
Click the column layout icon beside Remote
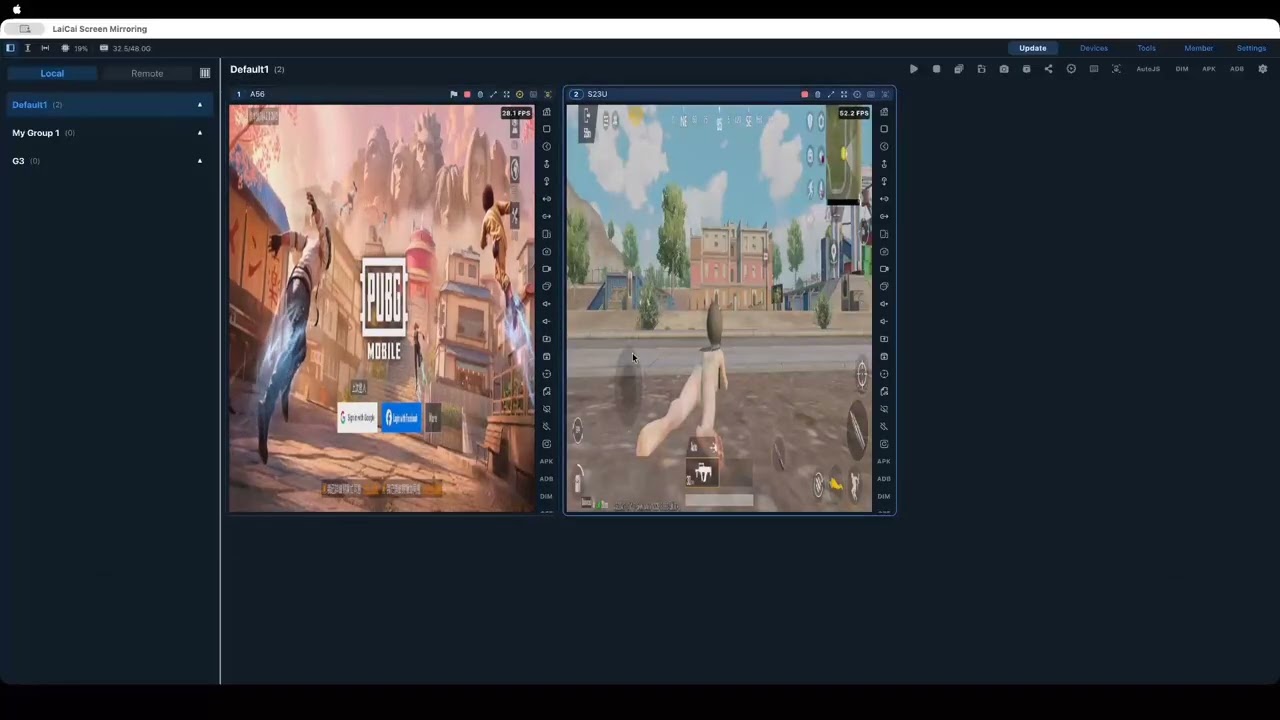pyautogui.click(x=205, y=73)
